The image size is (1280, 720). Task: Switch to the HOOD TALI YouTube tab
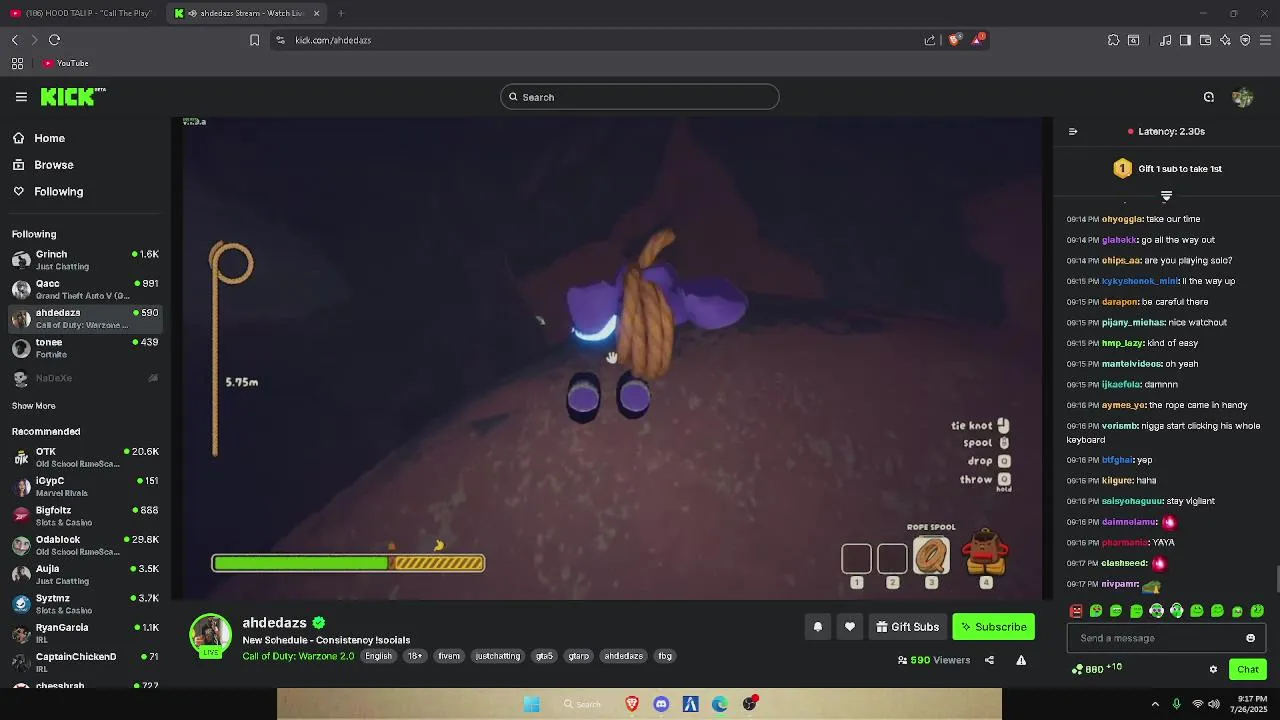click(80, 13)
